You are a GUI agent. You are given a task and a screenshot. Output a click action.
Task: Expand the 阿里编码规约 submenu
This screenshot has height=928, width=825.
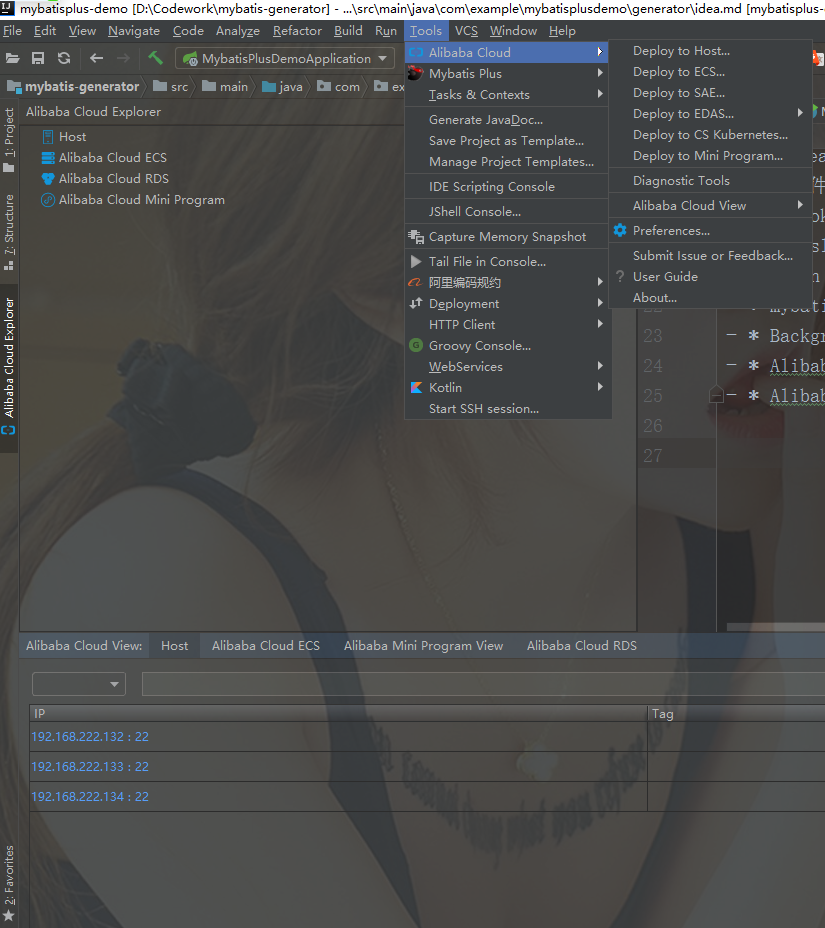[507, 282]
